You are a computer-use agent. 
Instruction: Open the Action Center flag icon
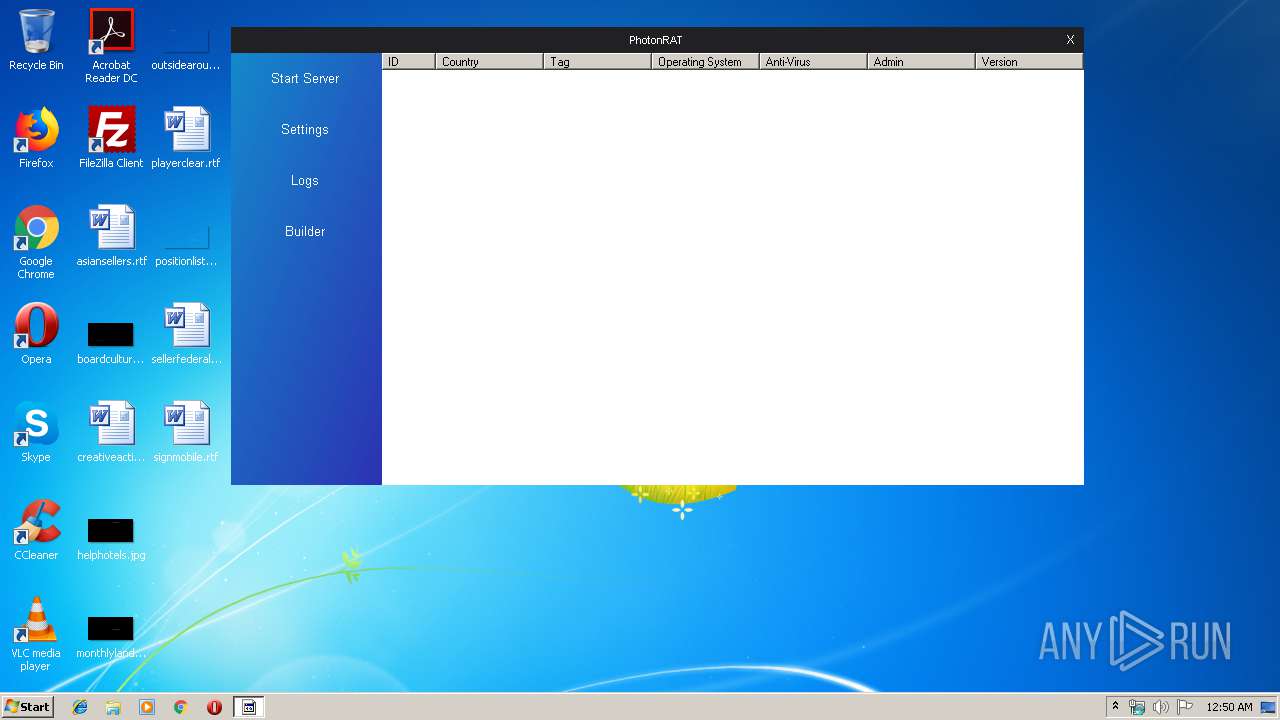1185,707
